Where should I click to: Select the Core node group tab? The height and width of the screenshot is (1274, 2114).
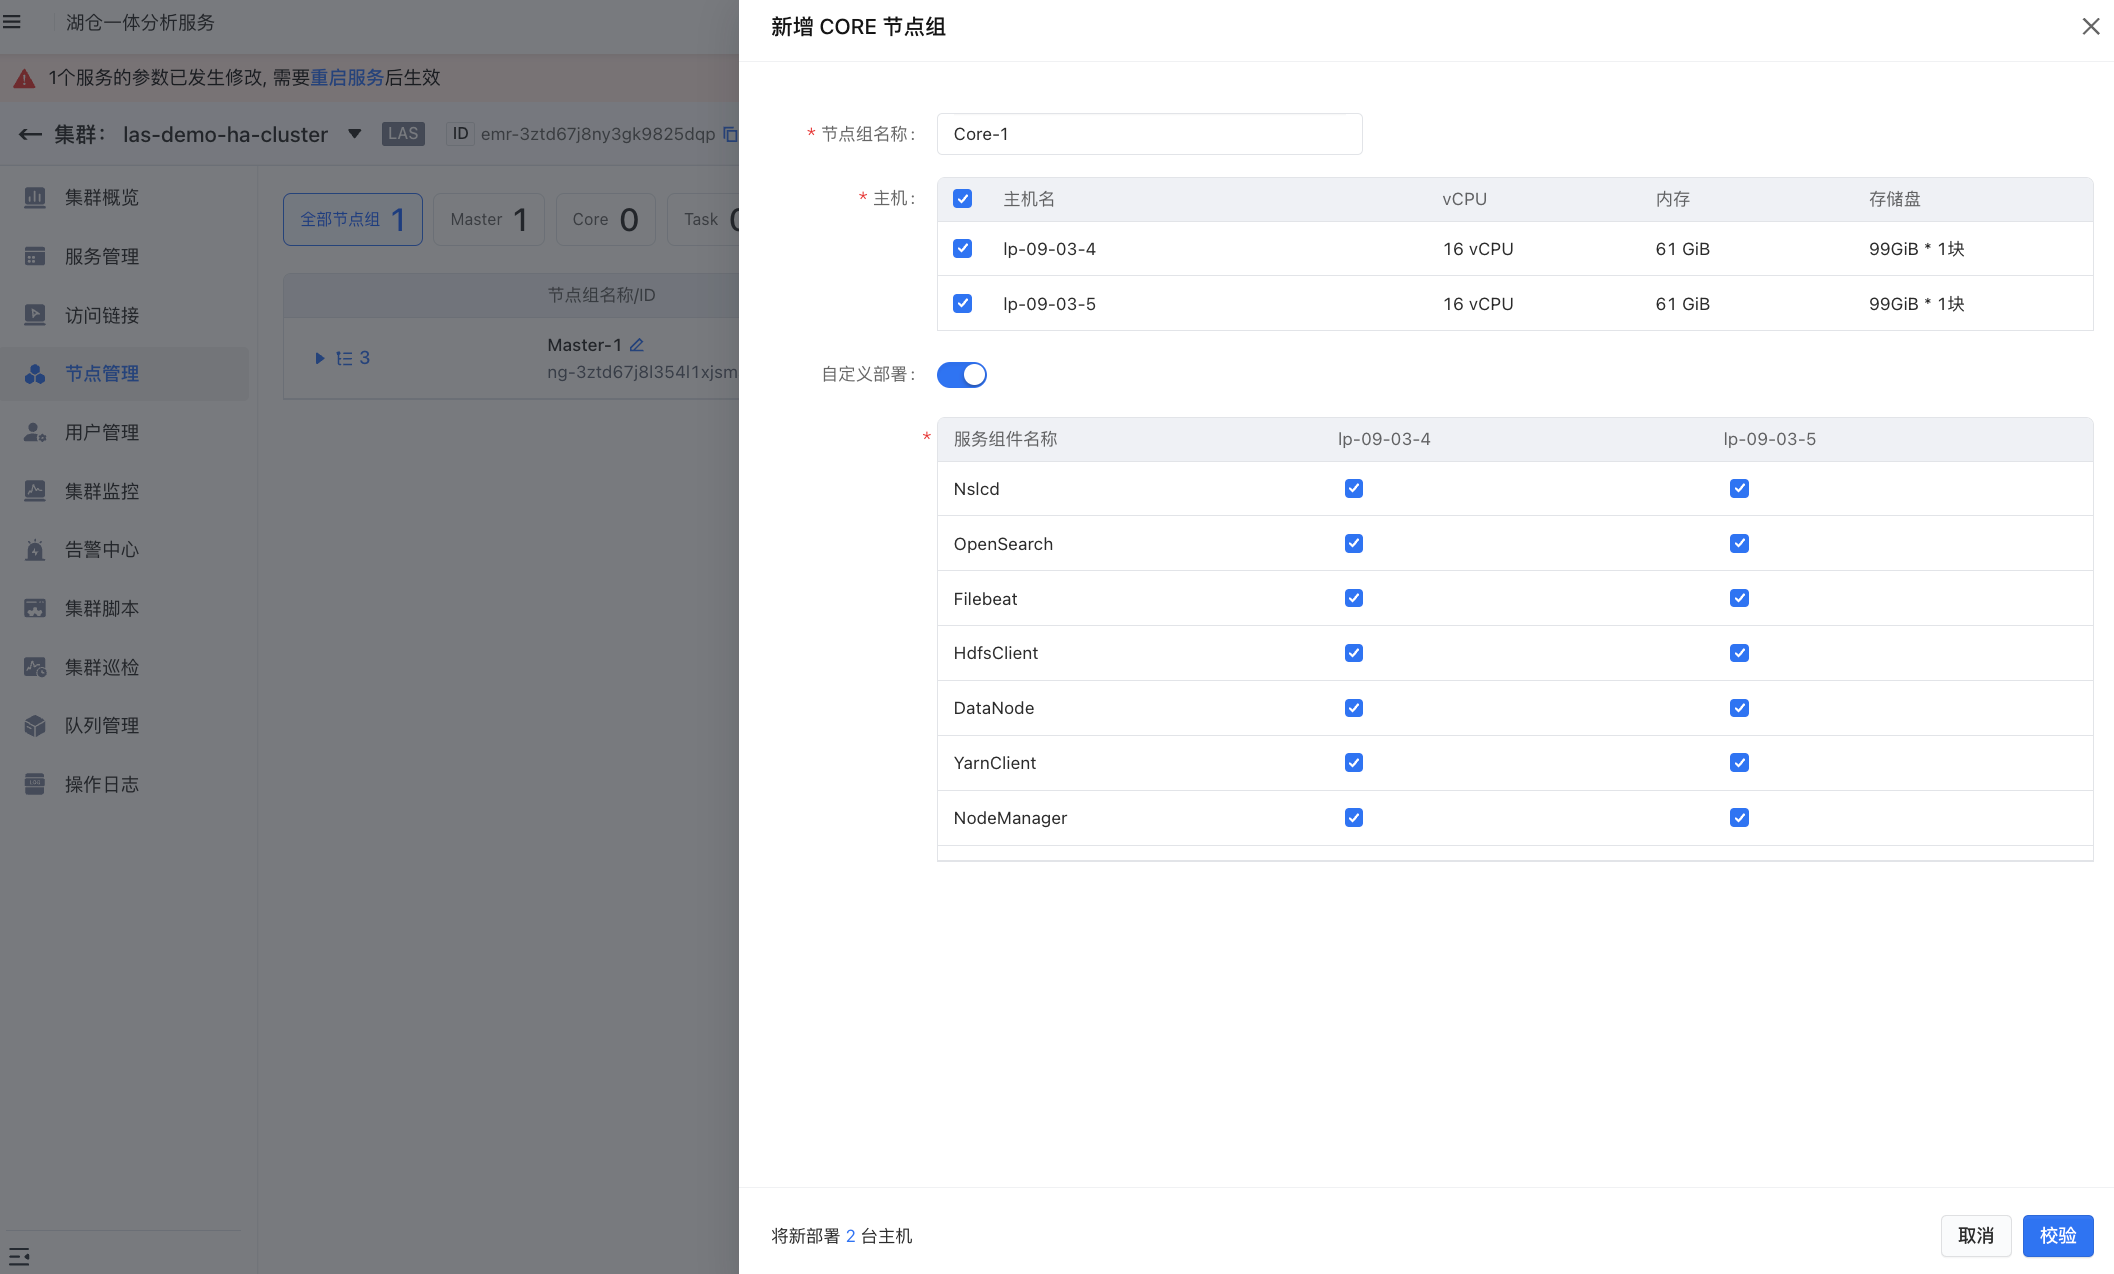pyautogui.click(x=605, y=219)
